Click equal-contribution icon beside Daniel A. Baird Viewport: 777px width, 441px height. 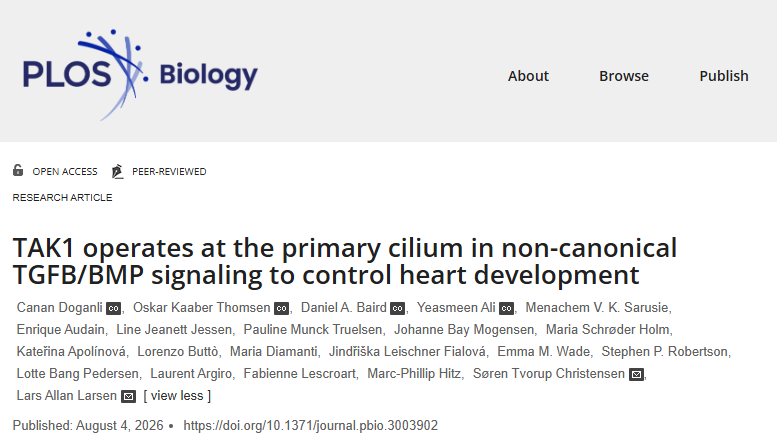397,308
